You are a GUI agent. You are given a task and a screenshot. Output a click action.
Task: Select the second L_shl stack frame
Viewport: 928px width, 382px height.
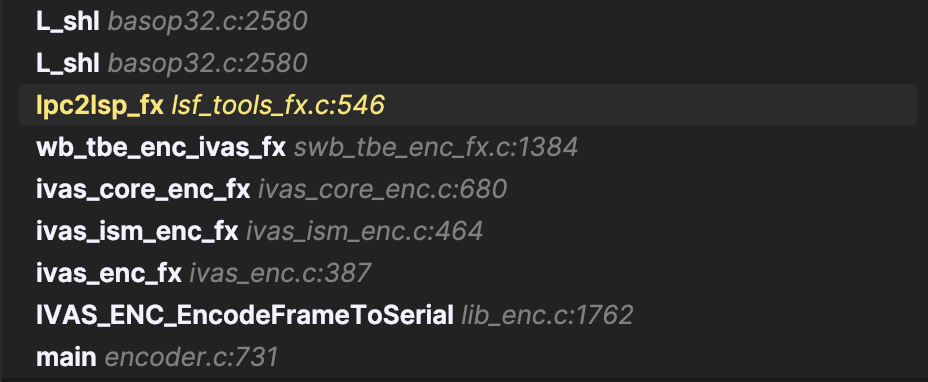[x=468, y=63]
